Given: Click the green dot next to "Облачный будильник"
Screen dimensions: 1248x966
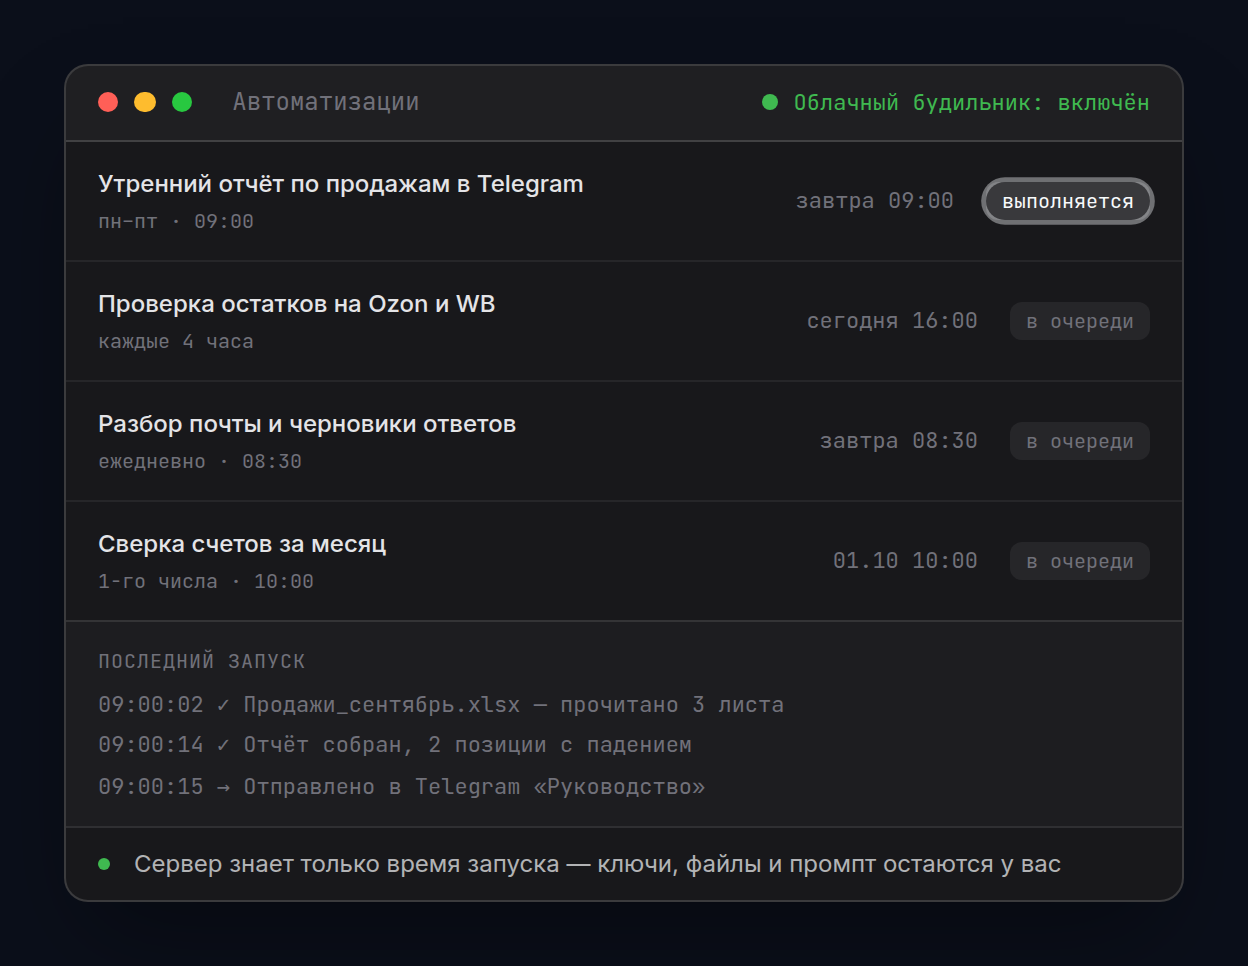Looking at the screenshot, I should (770, 102).
